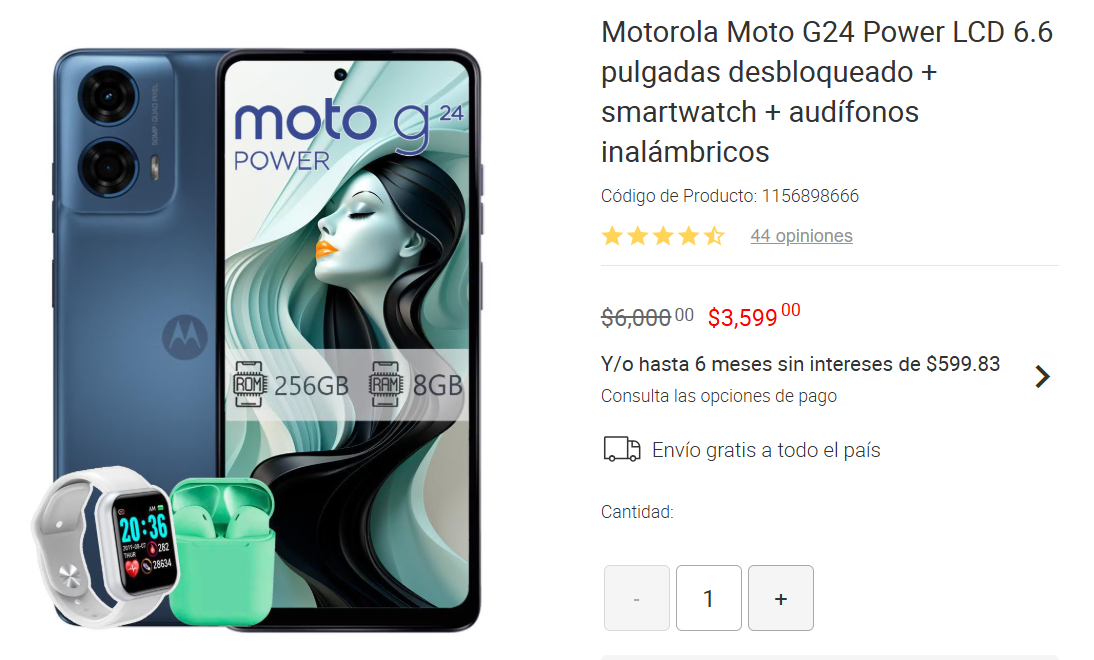Click Envío gratis a todo el país
1094x660 pixels.
pyautogui.click(x=766, y=450)
